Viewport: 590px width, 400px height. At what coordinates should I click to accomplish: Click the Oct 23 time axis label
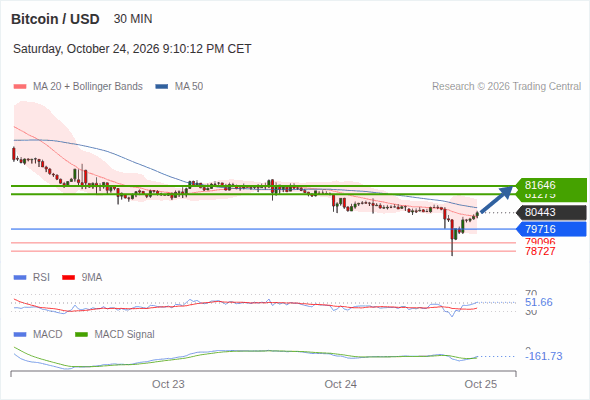click(168, 384)
